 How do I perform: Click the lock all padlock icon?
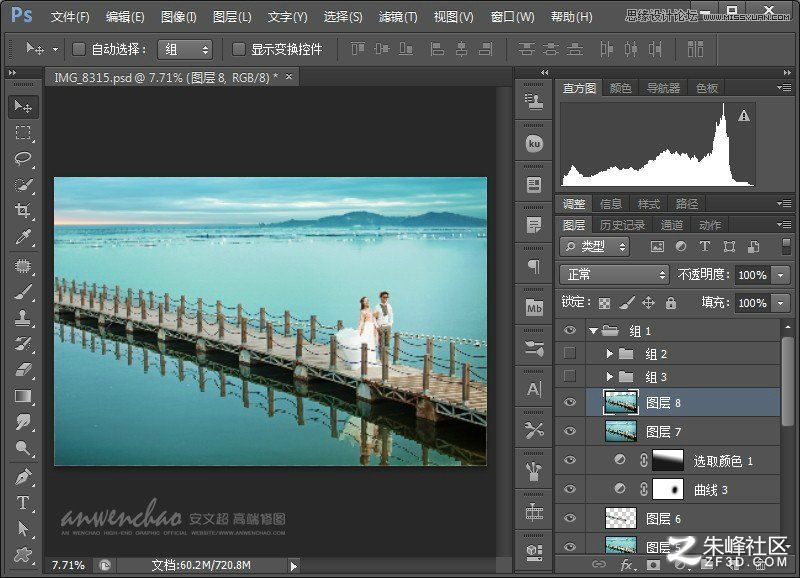[x=671, y=303]
